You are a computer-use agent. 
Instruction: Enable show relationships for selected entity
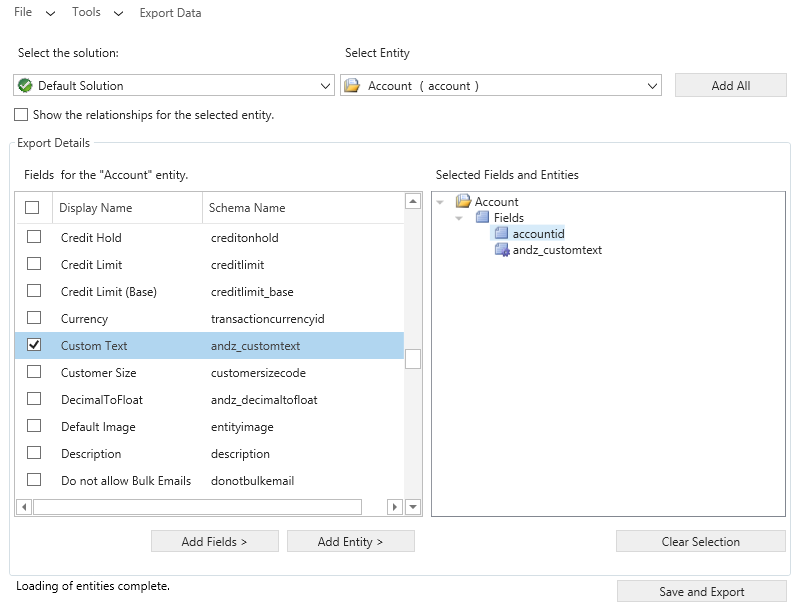coord(21,115)
